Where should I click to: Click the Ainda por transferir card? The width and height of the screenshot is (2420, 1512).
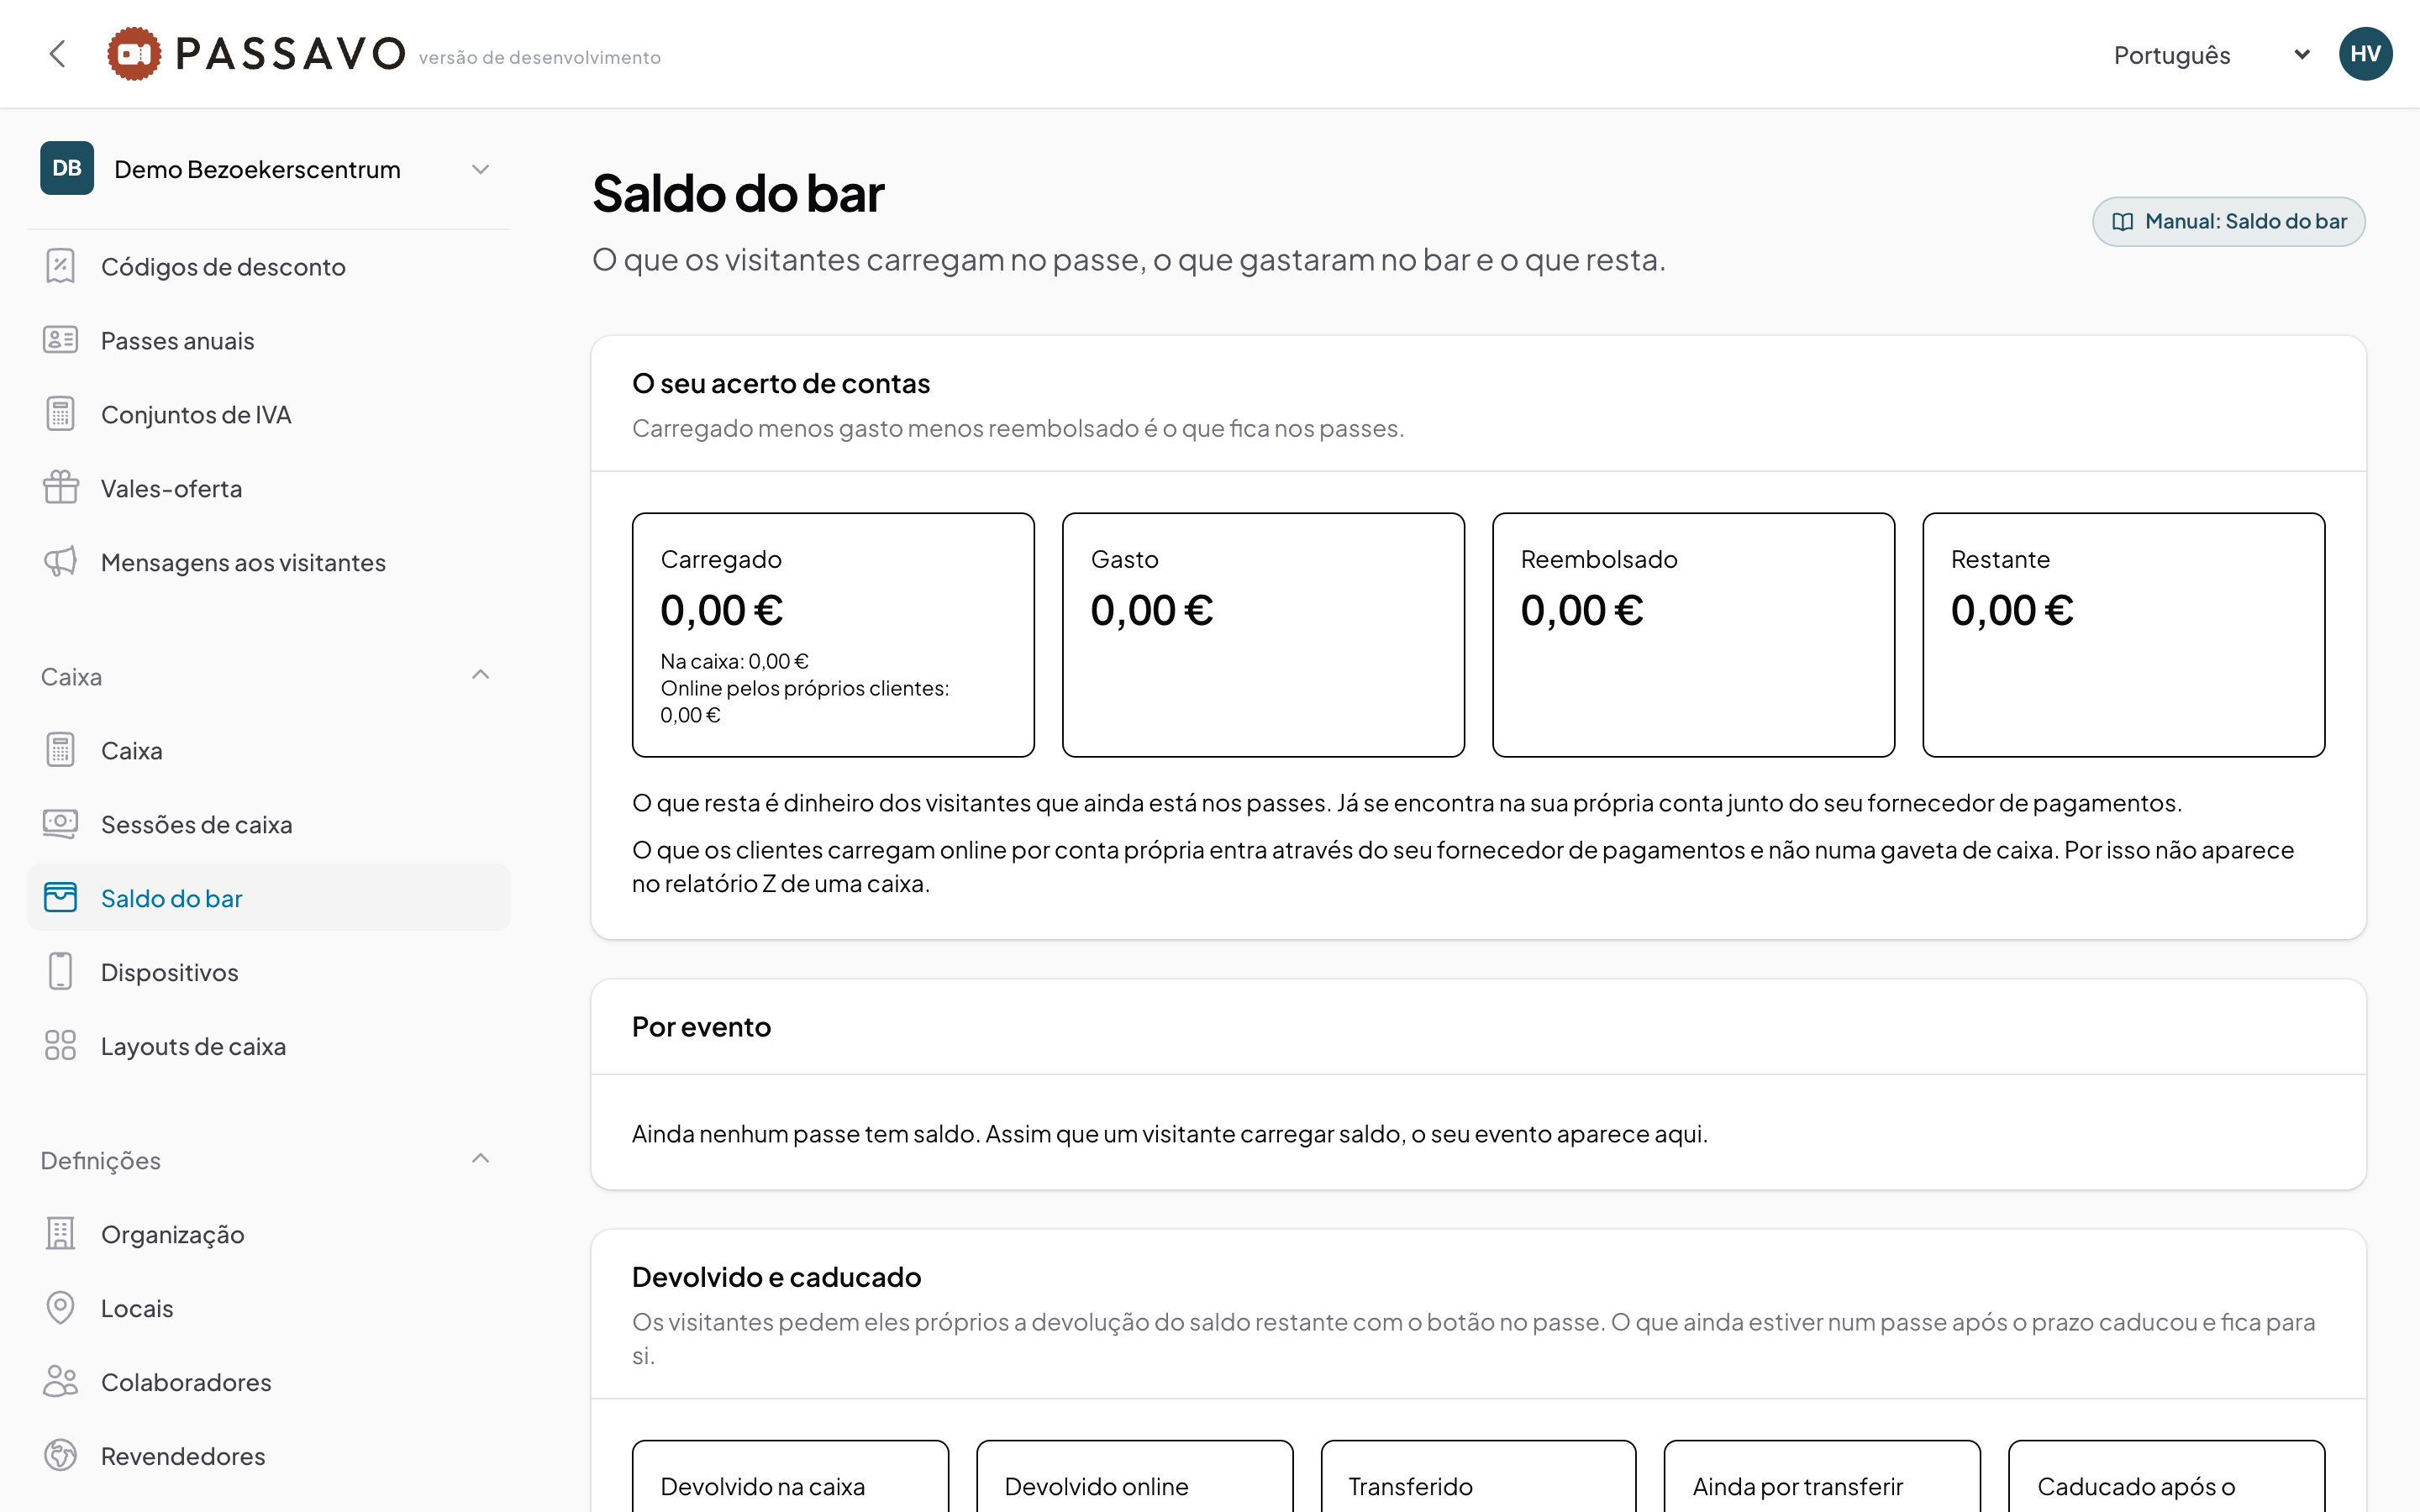pyautogui.click(x=1822, y=1476)
